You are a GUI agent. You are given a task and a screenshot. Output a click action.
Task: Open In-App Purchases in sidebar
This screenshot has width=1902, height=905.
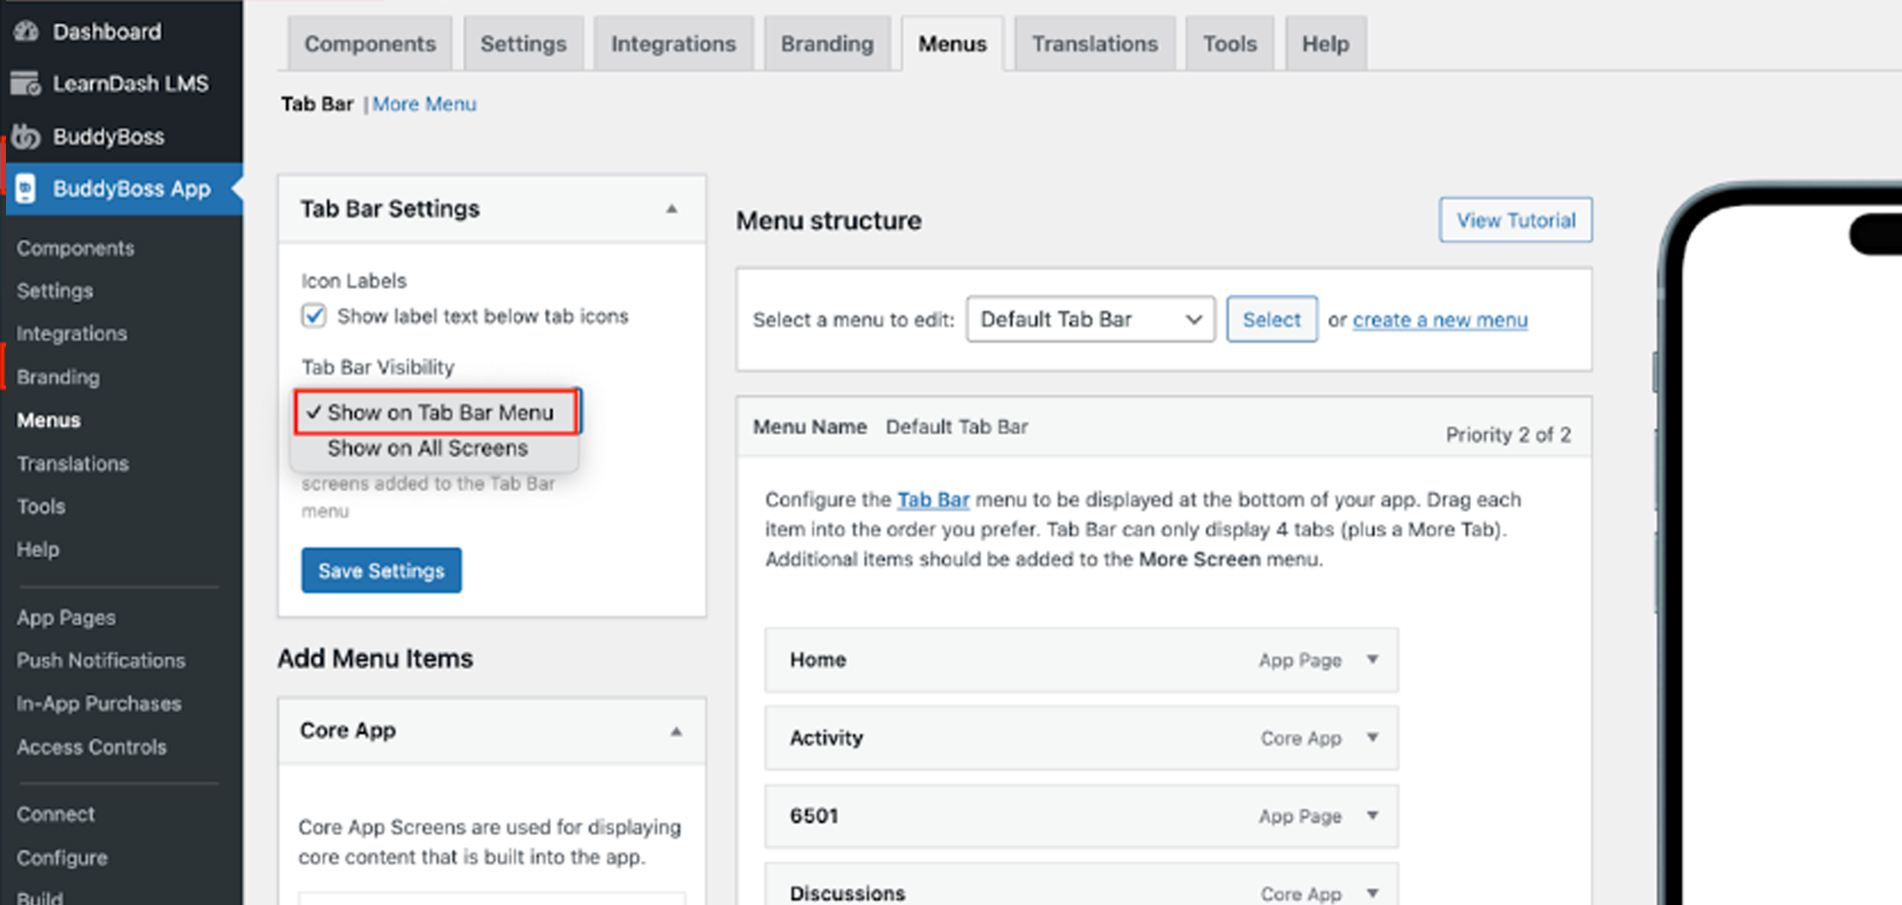99,703
